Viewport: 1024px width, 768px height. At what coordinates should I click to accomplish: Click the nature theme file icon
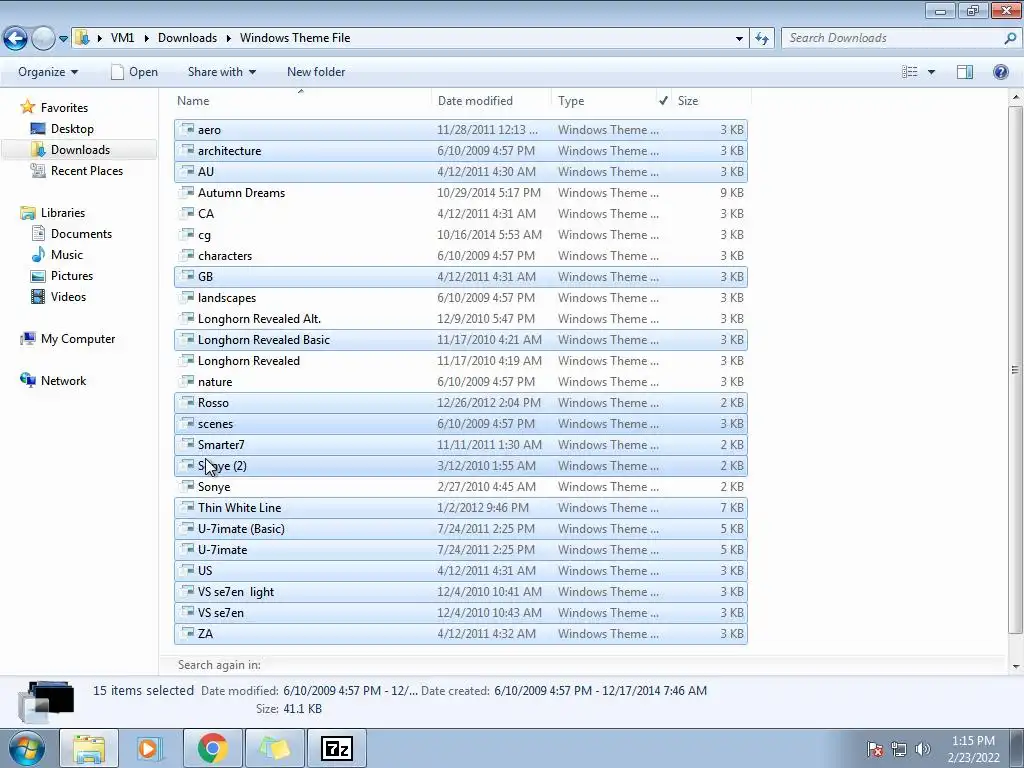[187, 381]
